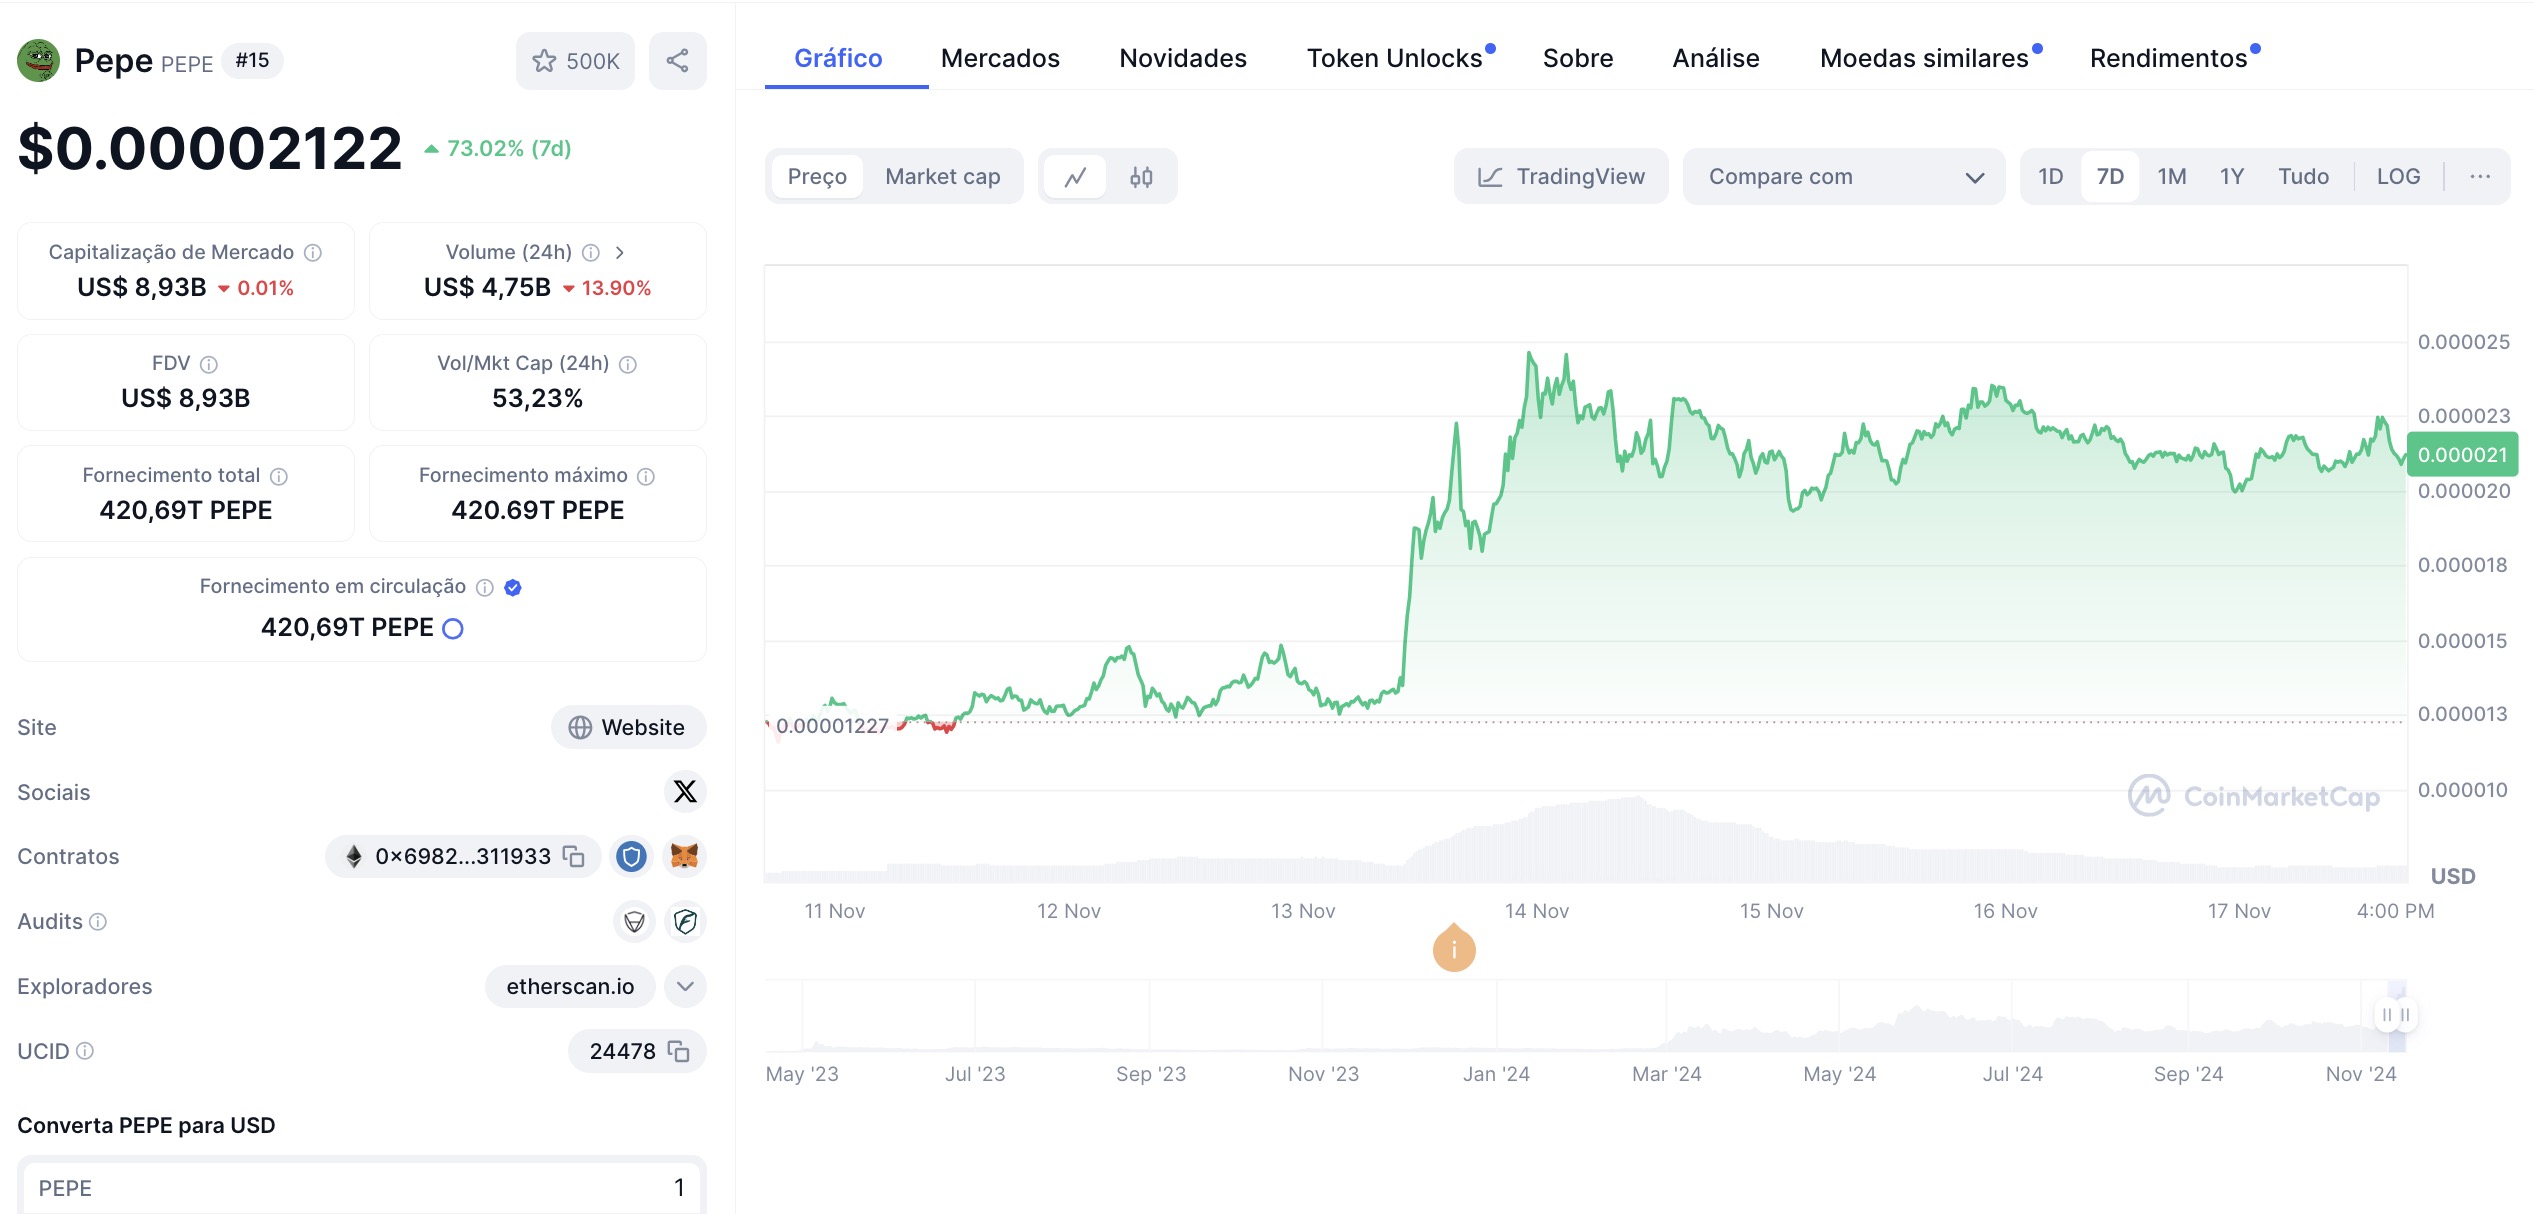Open the Gráfico tab

click(838, 59)
